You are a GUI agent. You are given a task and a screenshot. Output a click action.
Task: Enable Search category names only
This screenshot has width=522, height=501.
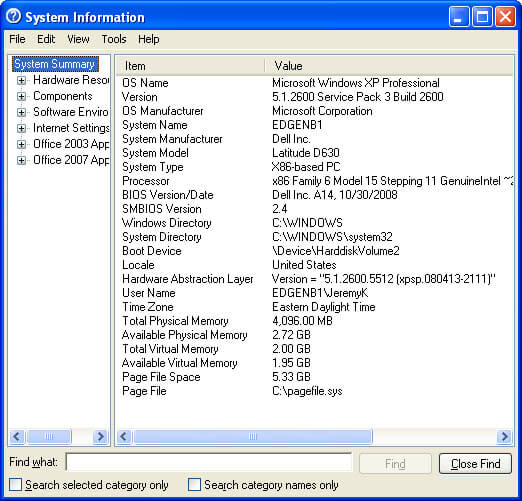tap(194, 484)
